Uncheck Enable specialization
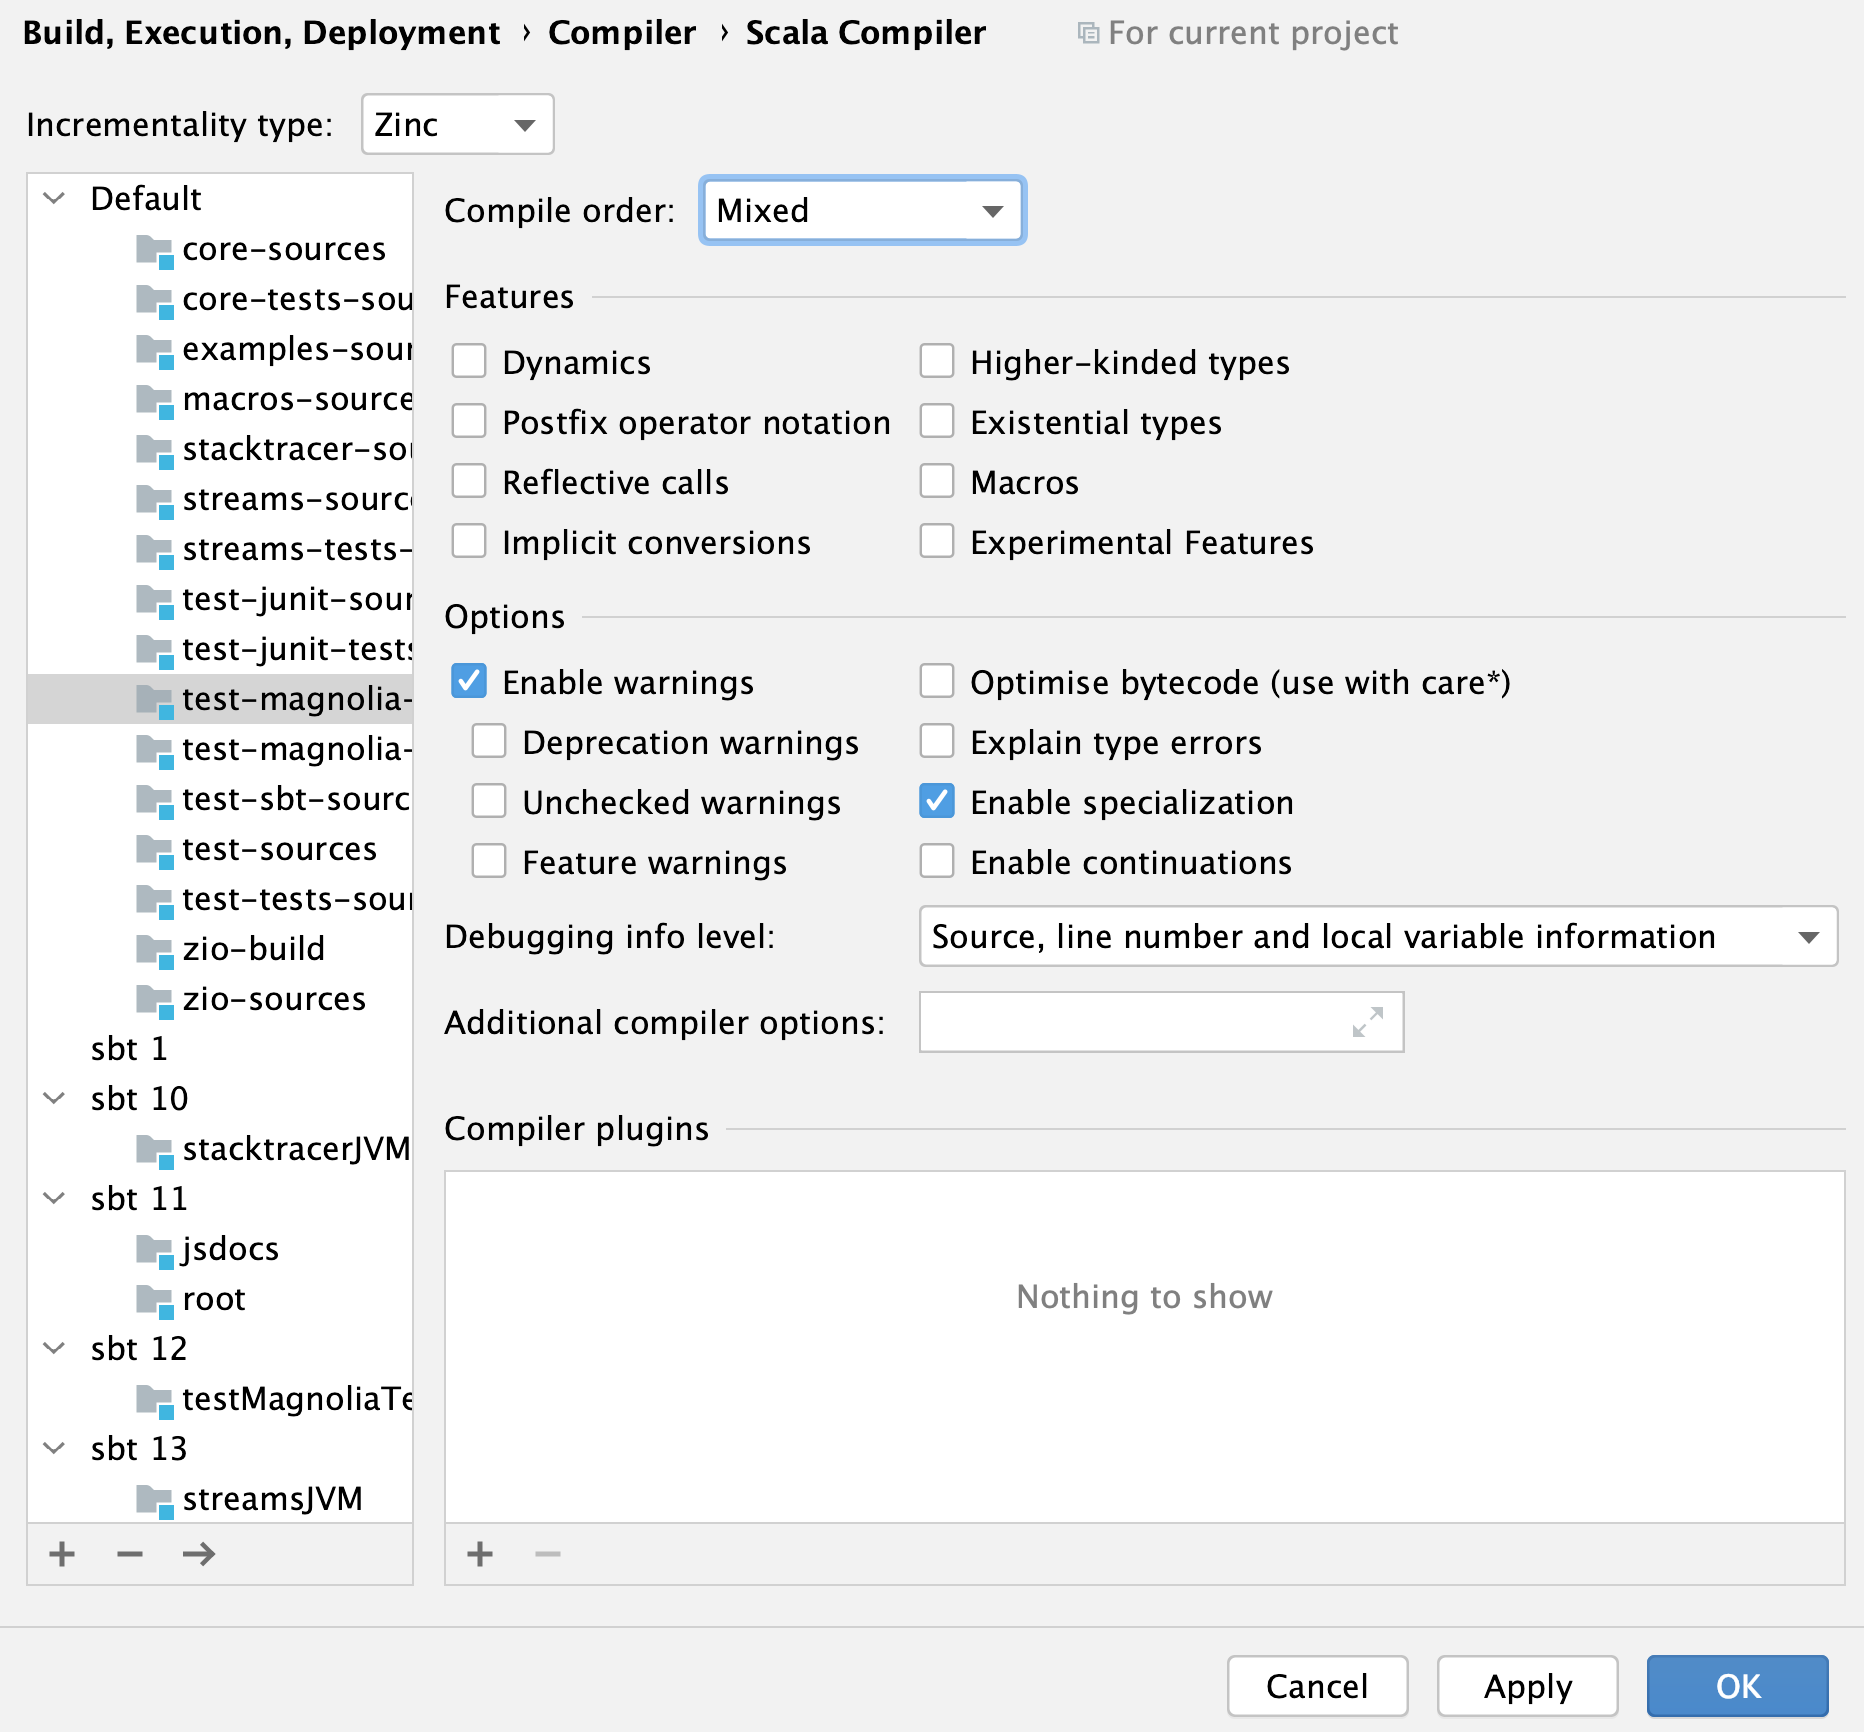The image size is (1864, 1732). pos(936,801)
